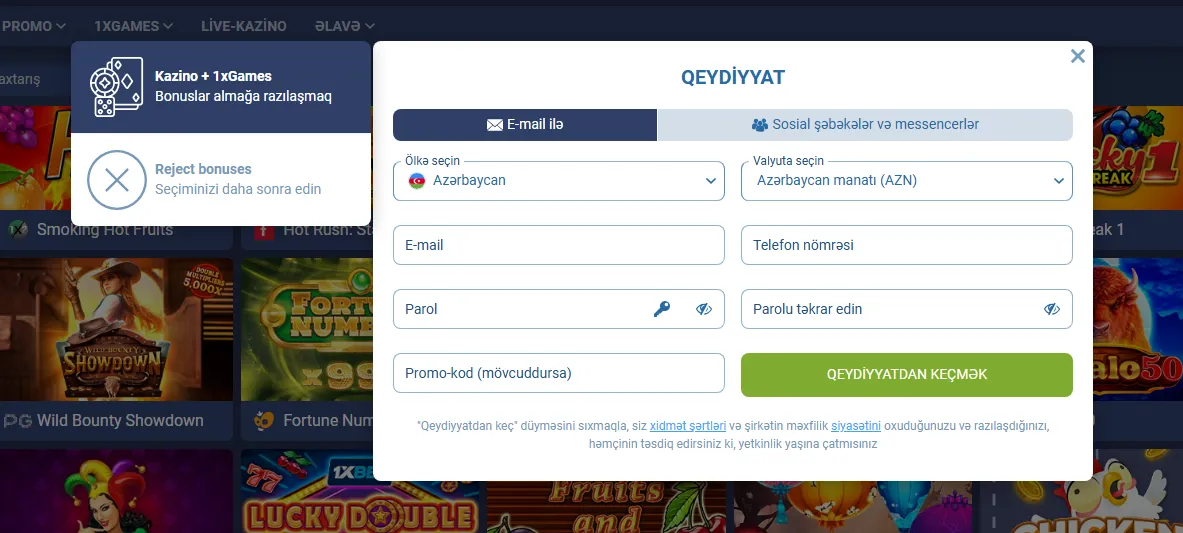Click Smoking Hot Fruits title text
The height and width of the screenshot is (533, 1183).
(x=105, y=230)
